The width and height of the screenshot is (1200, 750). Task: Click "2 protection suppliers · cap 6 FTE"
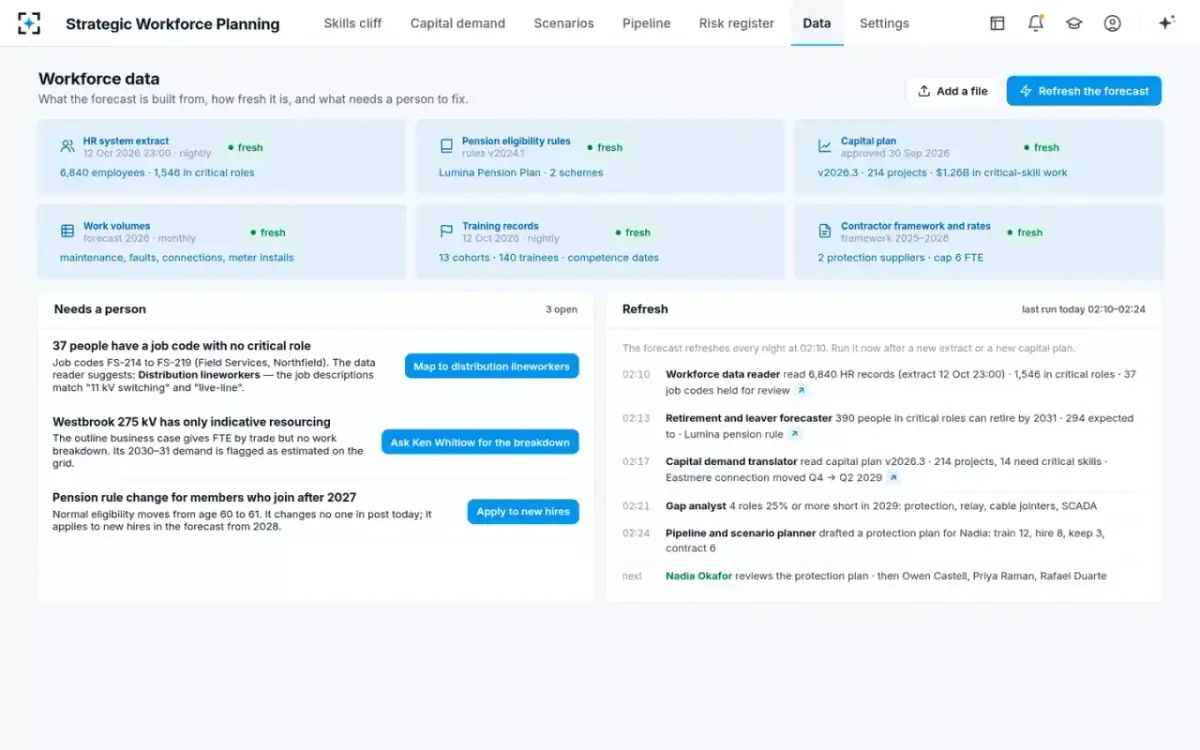pyautogui.click(x=900, y=258)
